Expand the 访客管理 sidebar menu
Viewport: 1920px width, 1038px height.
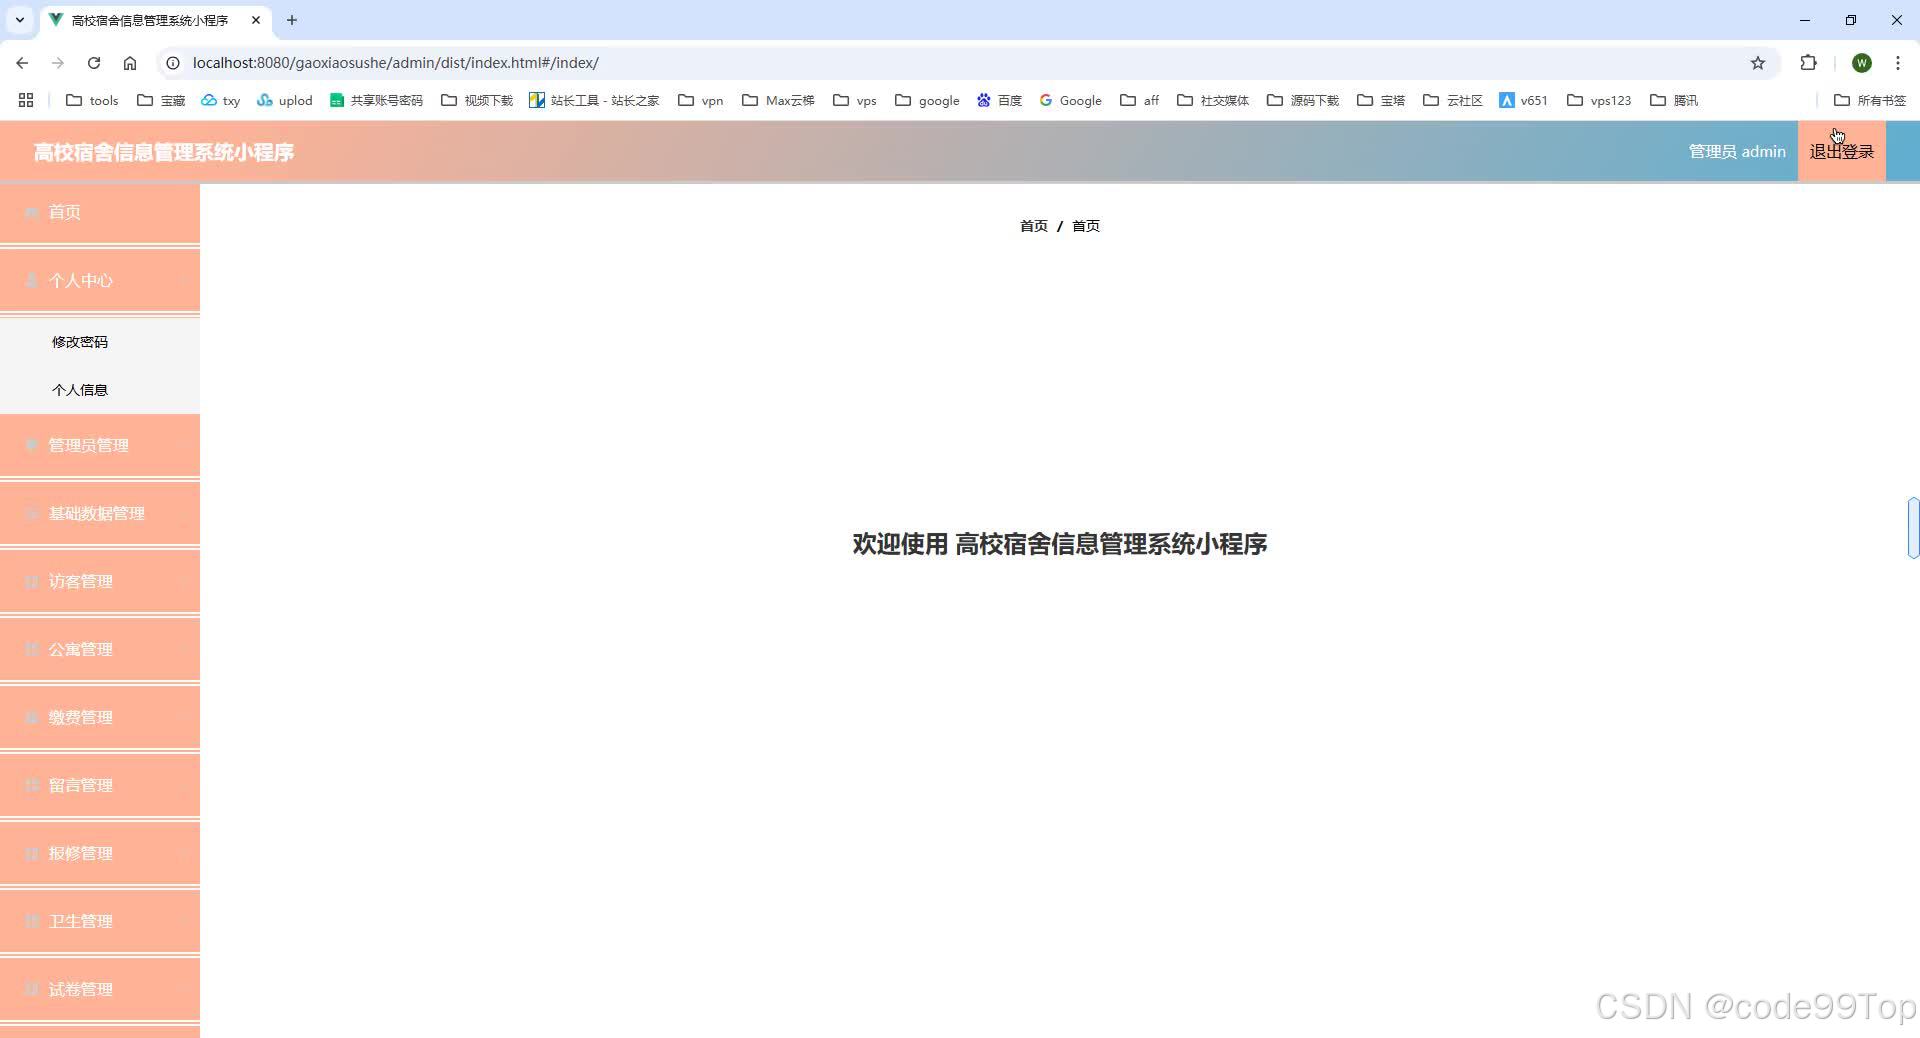point(100,581)
